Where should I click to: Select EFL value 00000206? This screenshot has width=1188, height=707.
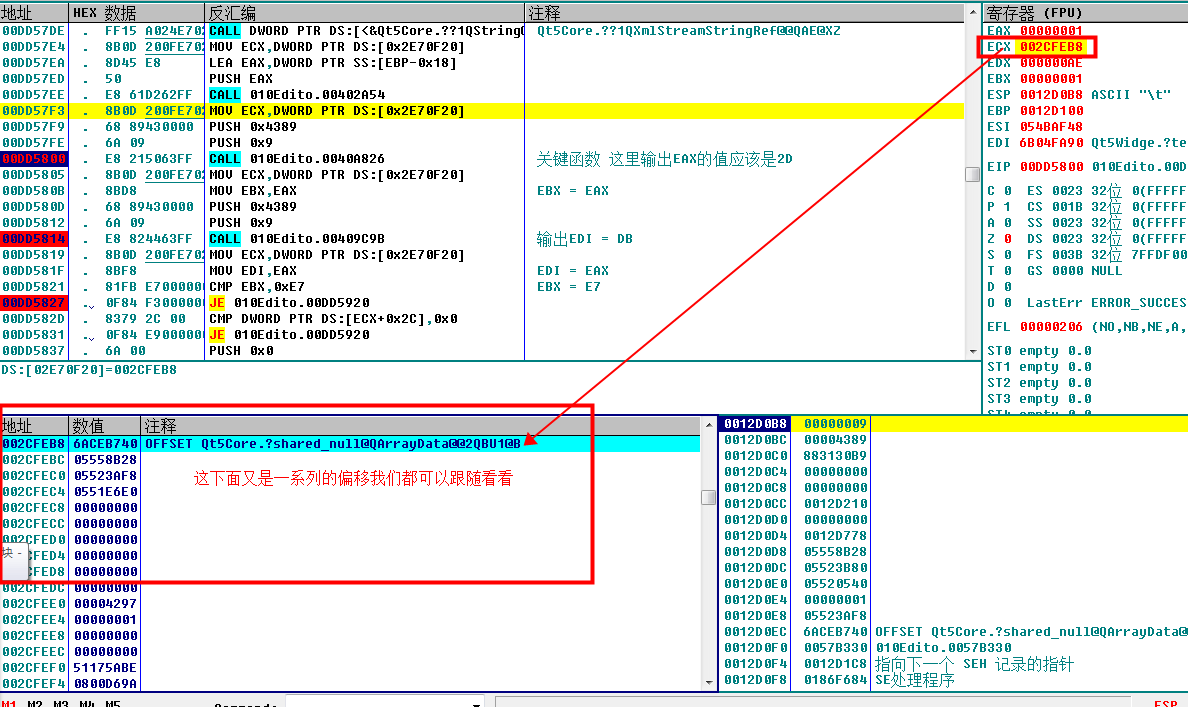click(x=1051, y=327)
